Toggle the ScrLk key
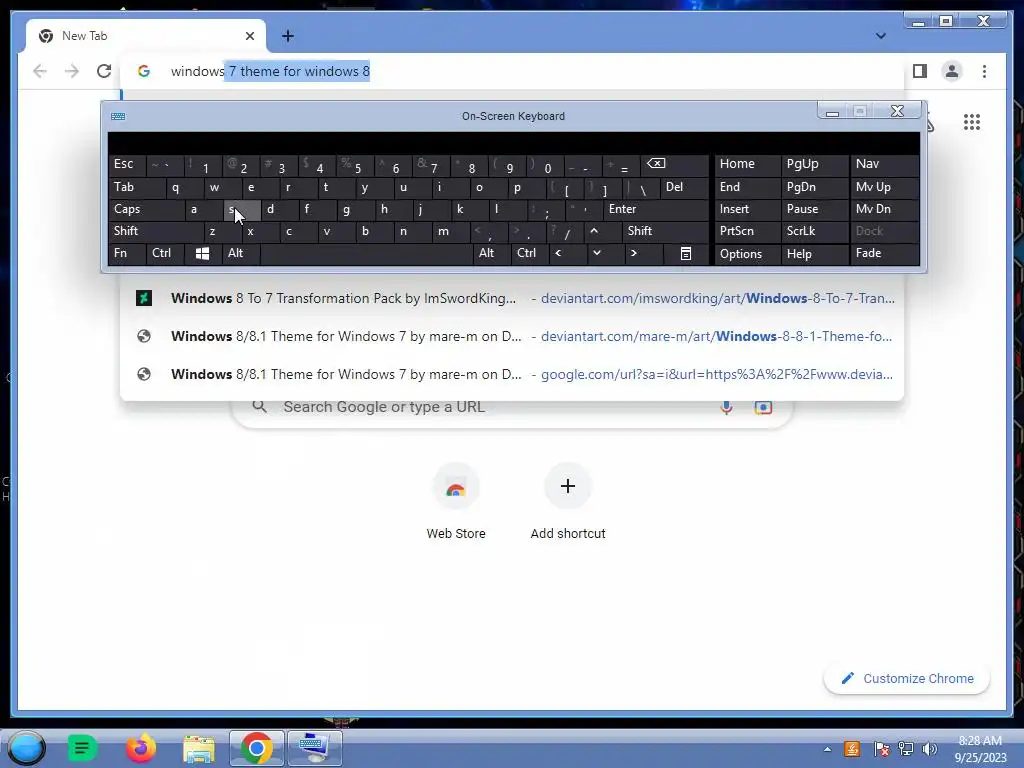 (x=814, y=231)
